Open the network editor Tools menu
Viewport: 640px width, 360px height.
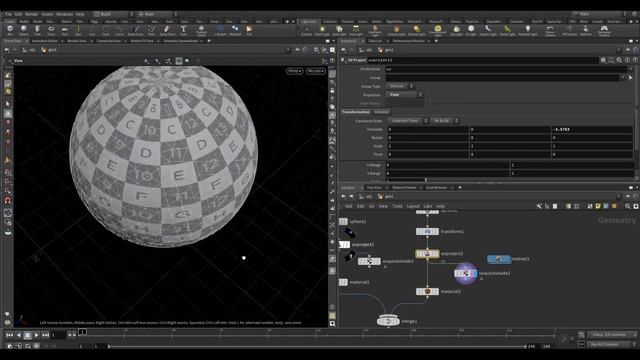397,206
